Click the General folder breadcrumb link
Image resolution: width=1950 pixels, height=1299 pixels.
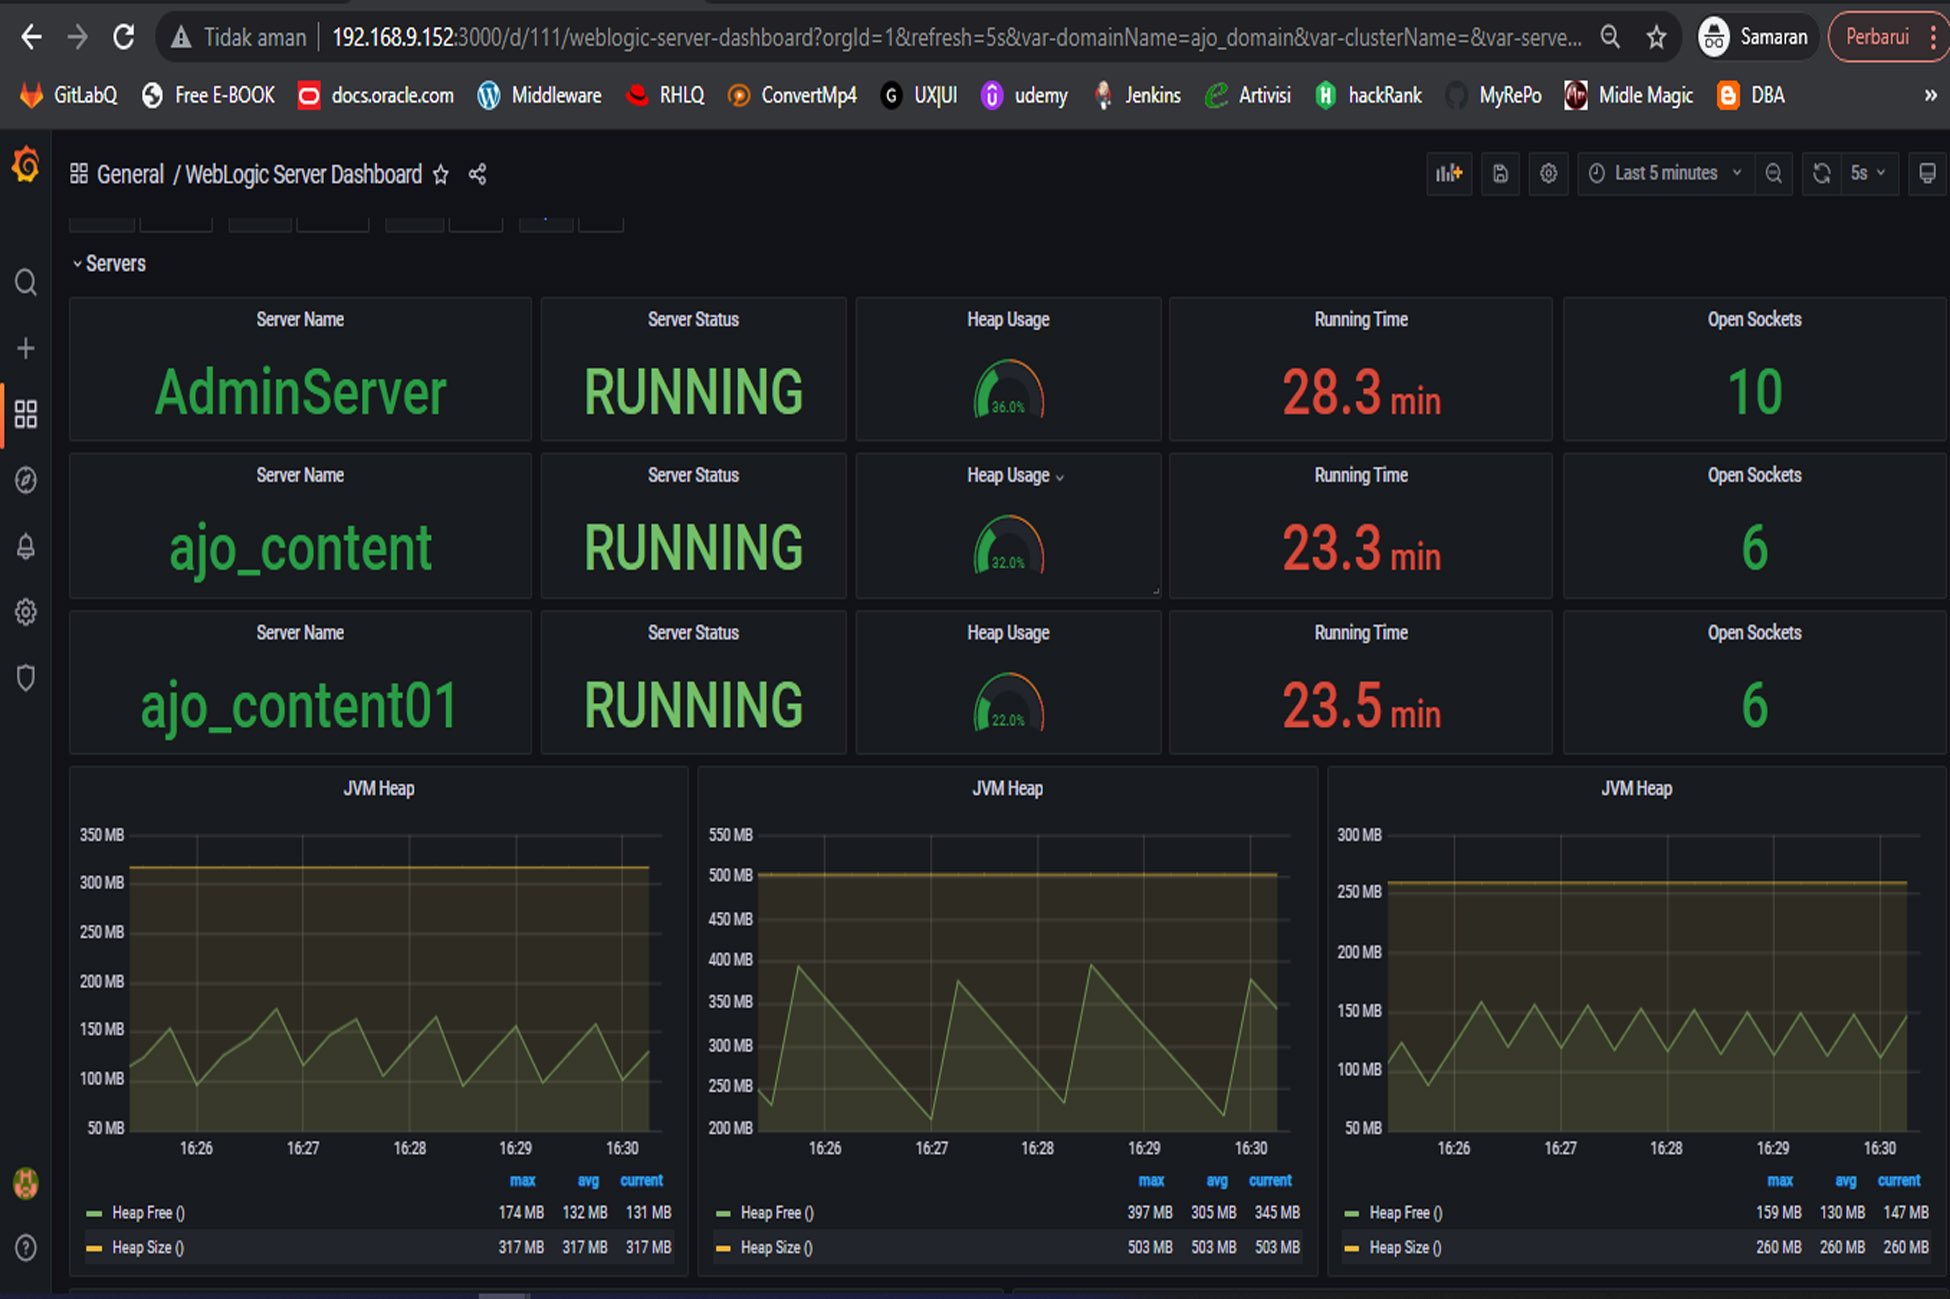130,175
